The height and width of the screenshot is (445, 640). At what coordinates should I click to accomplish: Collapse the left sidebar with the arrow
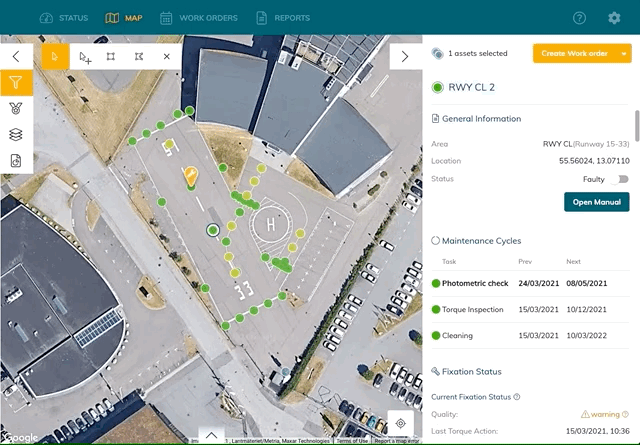[16, 57]
